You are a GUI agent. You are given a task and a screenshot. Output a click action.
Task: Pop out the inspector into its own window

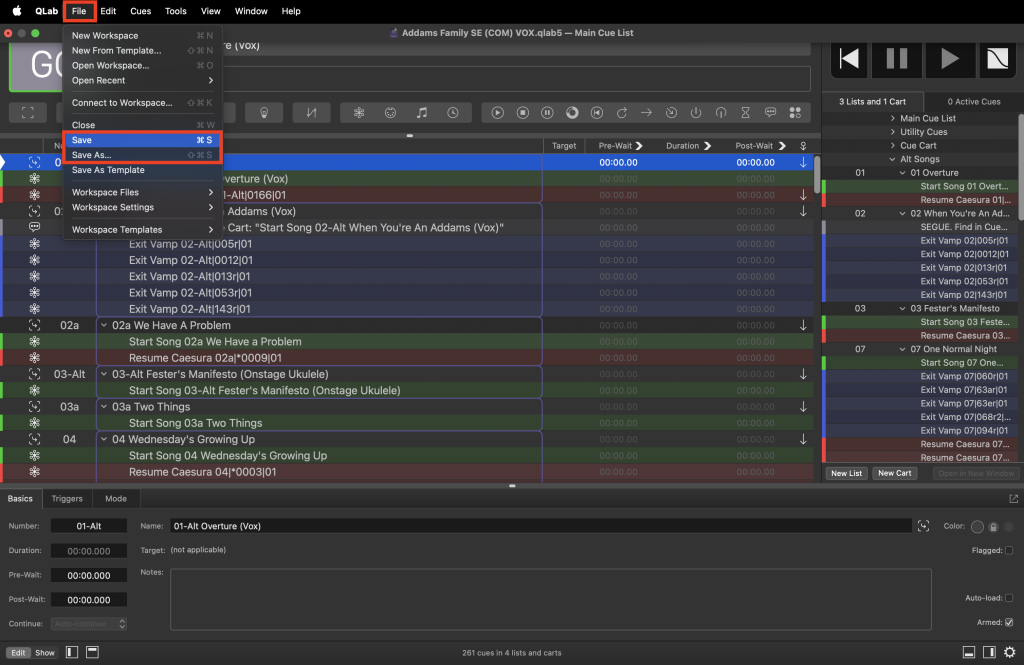1014,498
